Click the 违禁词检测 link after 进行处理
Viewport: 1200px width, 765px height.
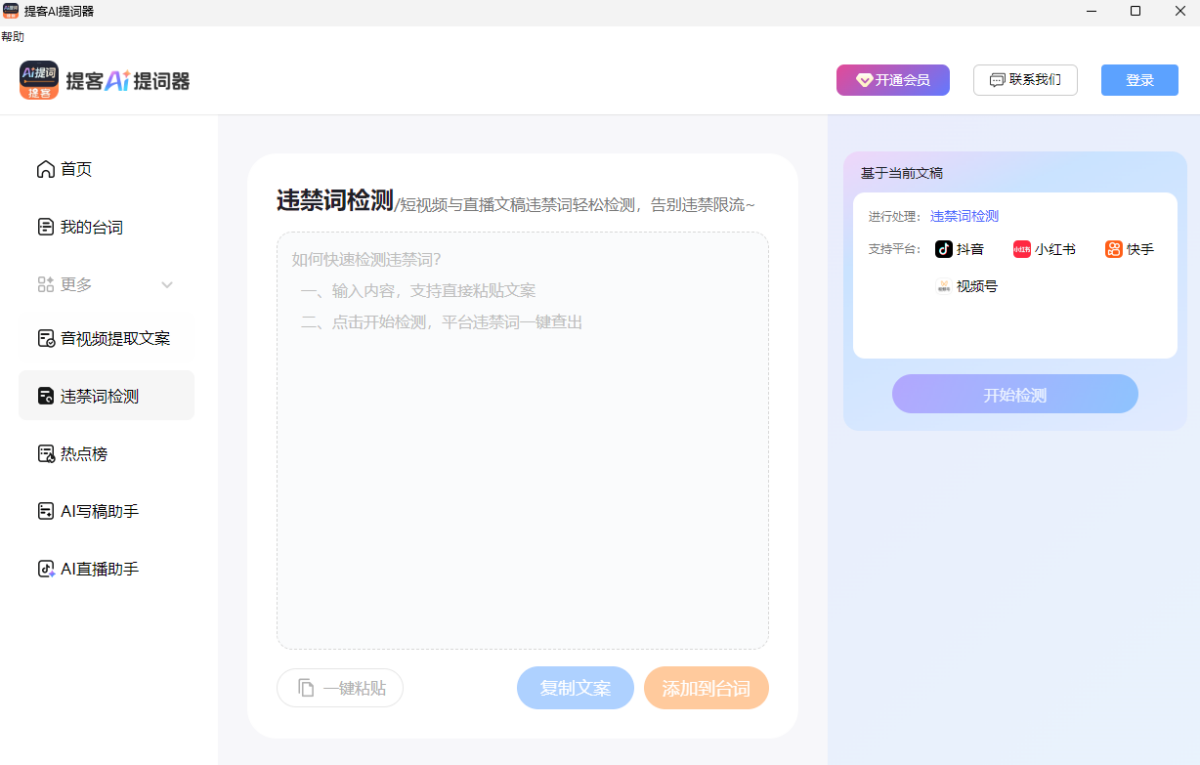coord(964,216)
